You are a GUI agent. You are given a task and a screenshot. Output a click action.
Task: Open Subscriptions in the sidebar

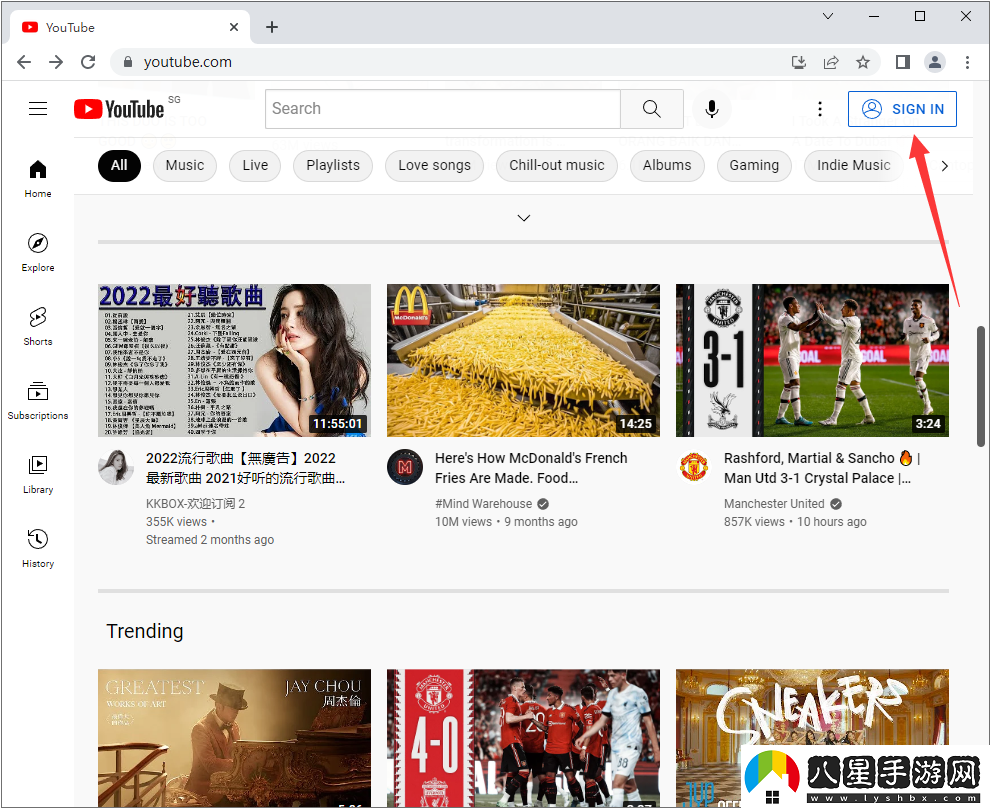[37, 399]
